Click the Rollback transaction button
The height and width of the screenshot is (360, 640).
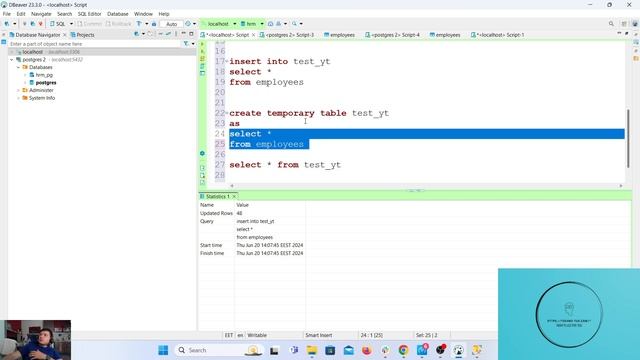[119, 24]
